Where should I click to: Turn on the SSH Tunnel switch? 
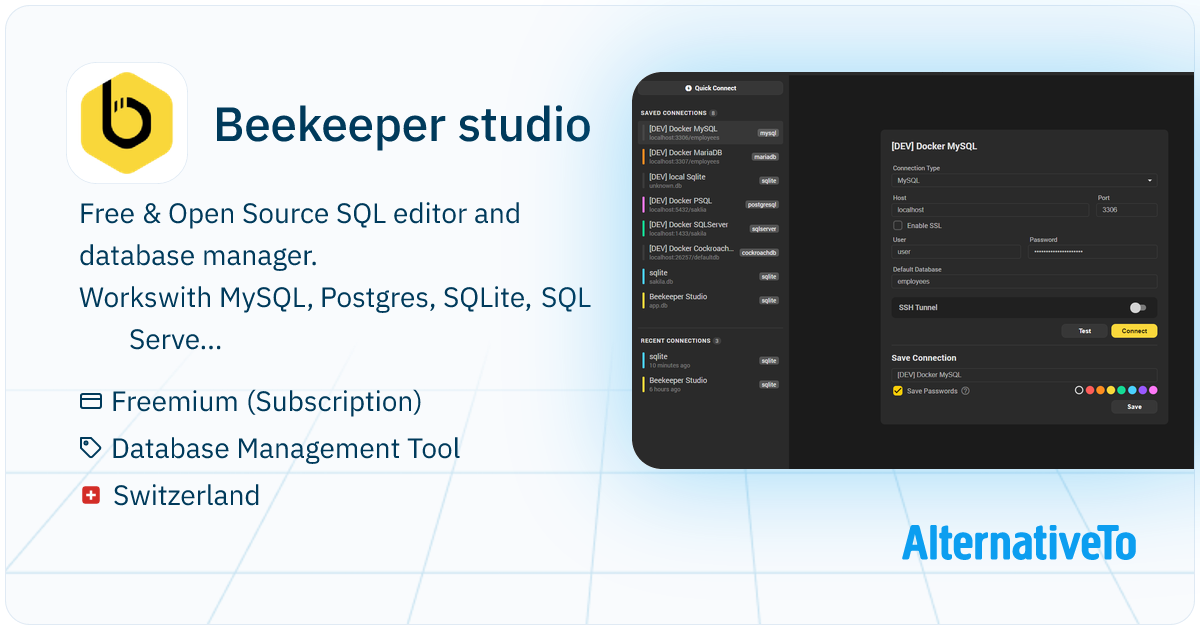pyautogui.click(x=1137, y=308)
